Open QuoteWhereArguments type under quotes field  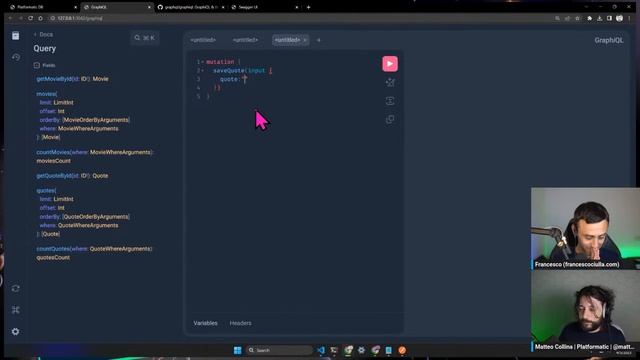click(88, 225)
